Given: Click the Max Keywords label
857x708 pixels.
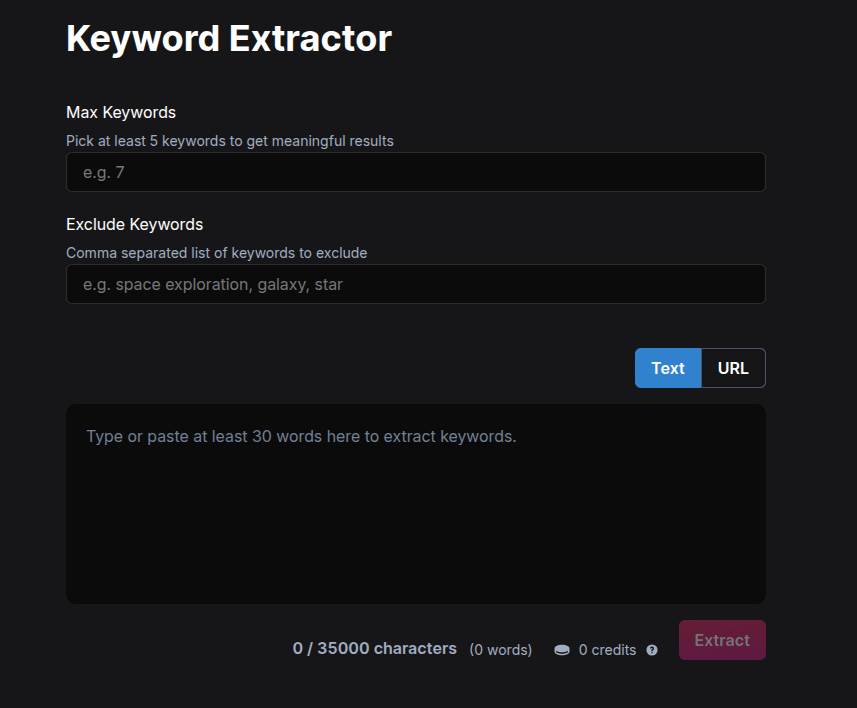Looking at the screenshot, I should point(121,112).
